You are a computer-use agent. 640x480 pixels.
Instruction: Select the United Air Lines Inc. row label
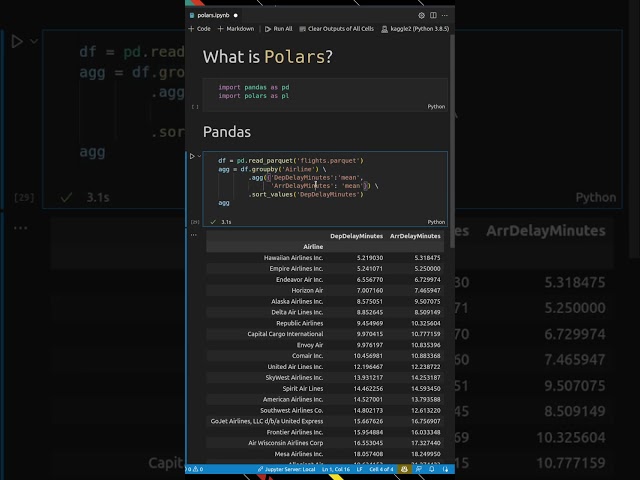(295, 367)
